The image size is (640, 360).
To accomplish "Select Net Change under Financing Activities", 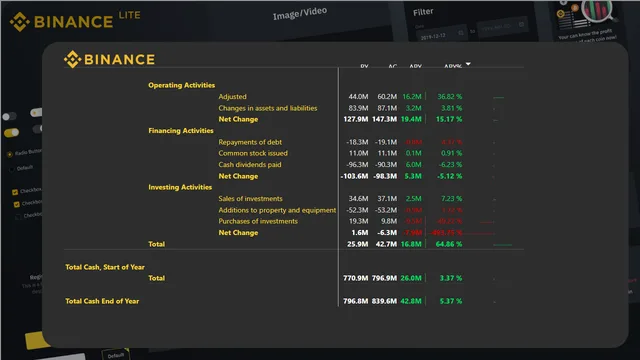I will pos(238,176).
